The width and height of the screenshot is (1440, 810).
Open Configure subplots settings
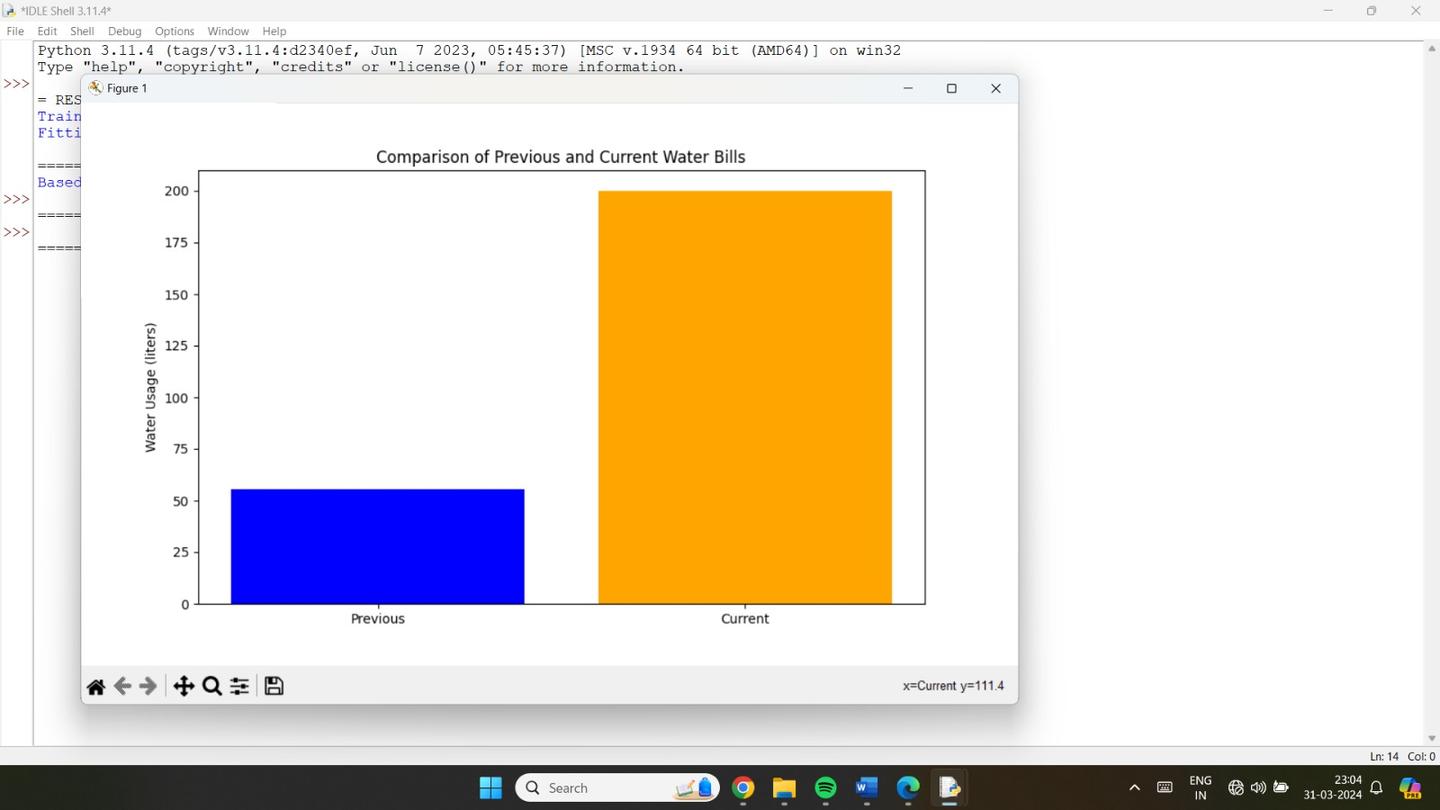coord(240,686)
